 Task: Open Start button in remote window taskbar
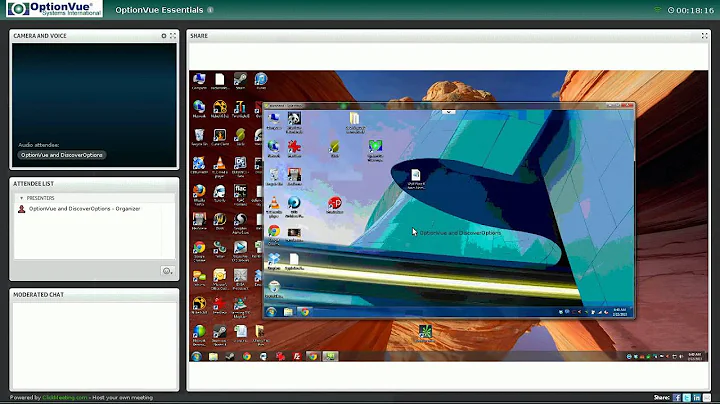[x=271, y=312]
